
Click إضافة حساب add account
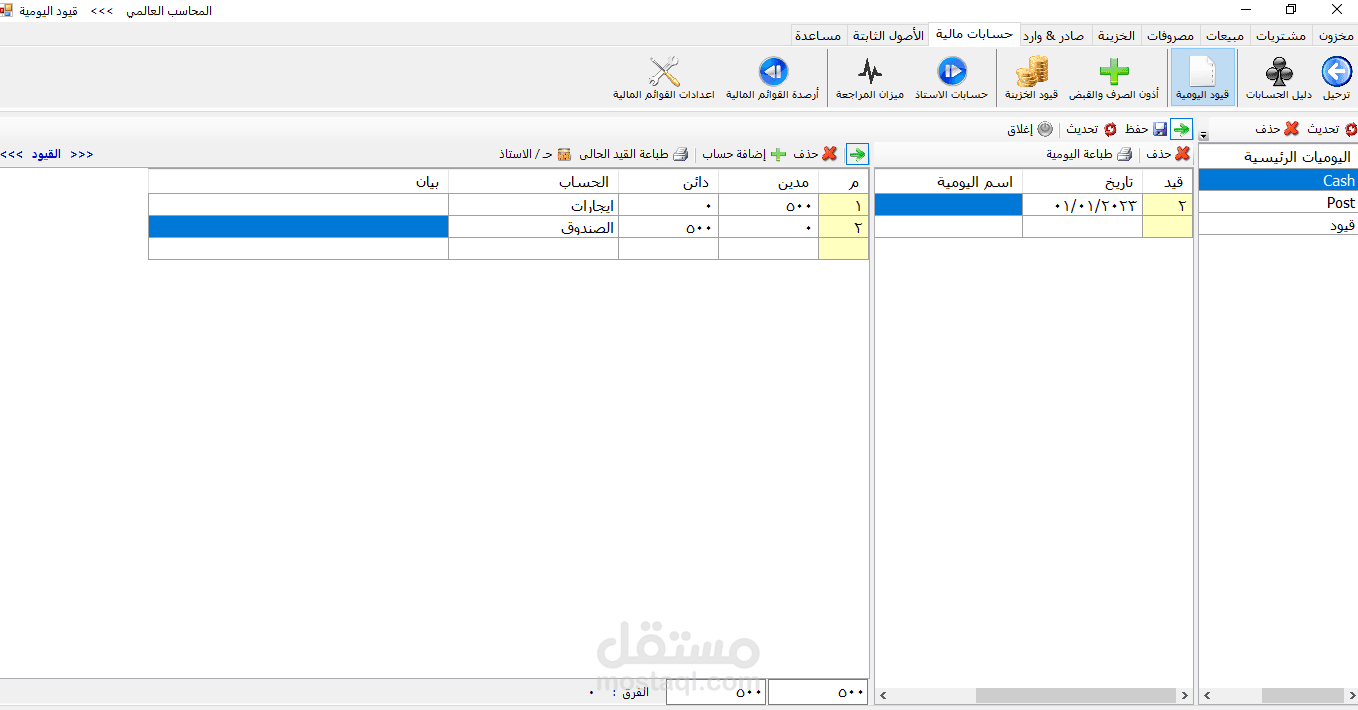744,154
